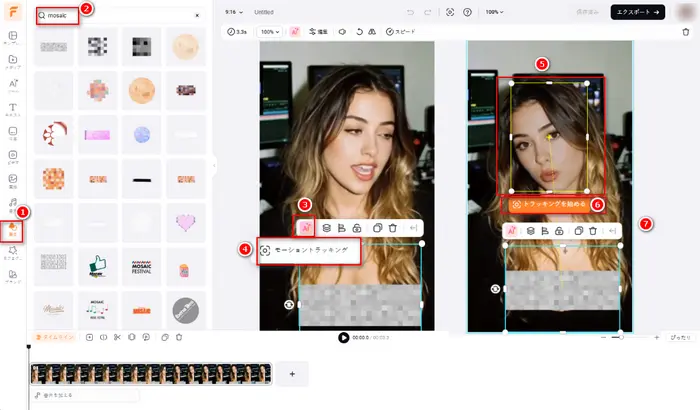Delete element via left floating toolbar trash icon

point(393,228)
